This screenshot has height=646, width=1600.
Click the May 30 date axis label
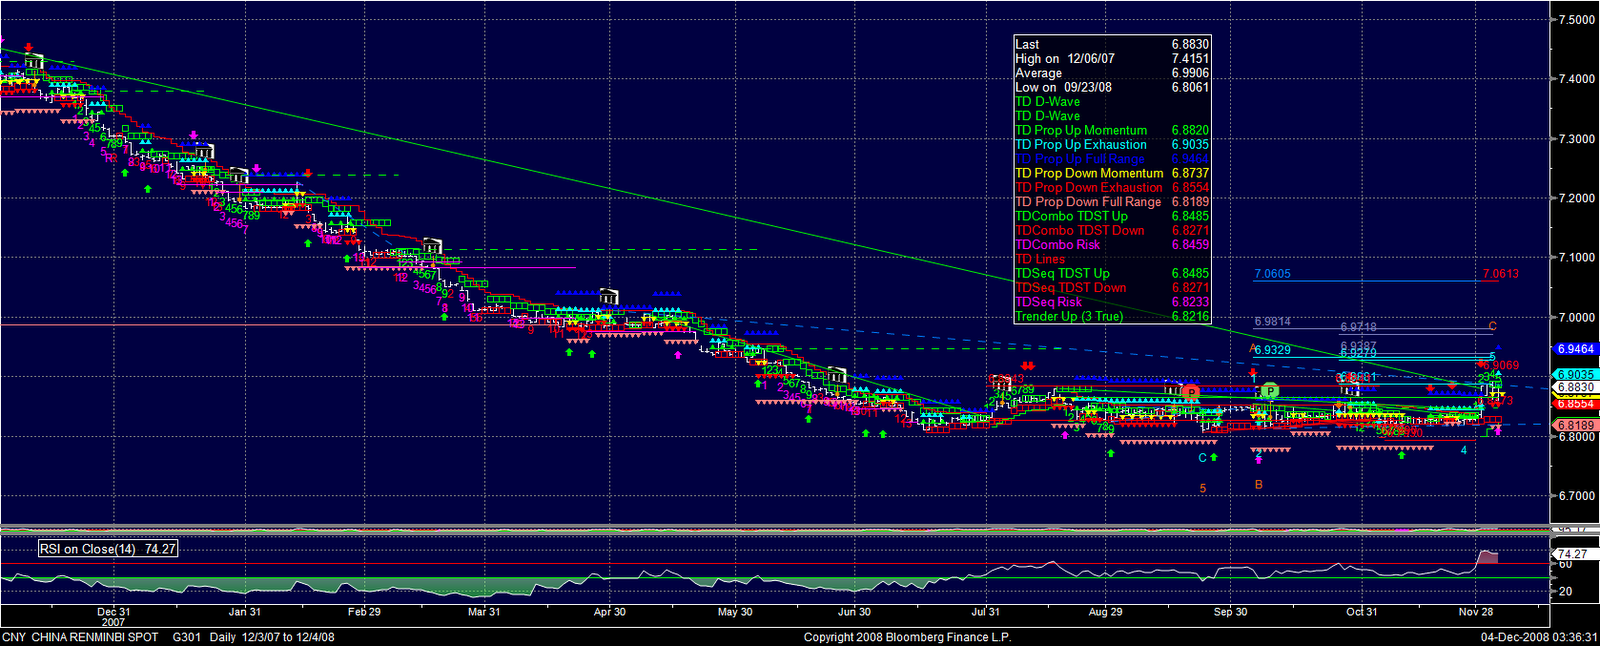click(735, 612)
